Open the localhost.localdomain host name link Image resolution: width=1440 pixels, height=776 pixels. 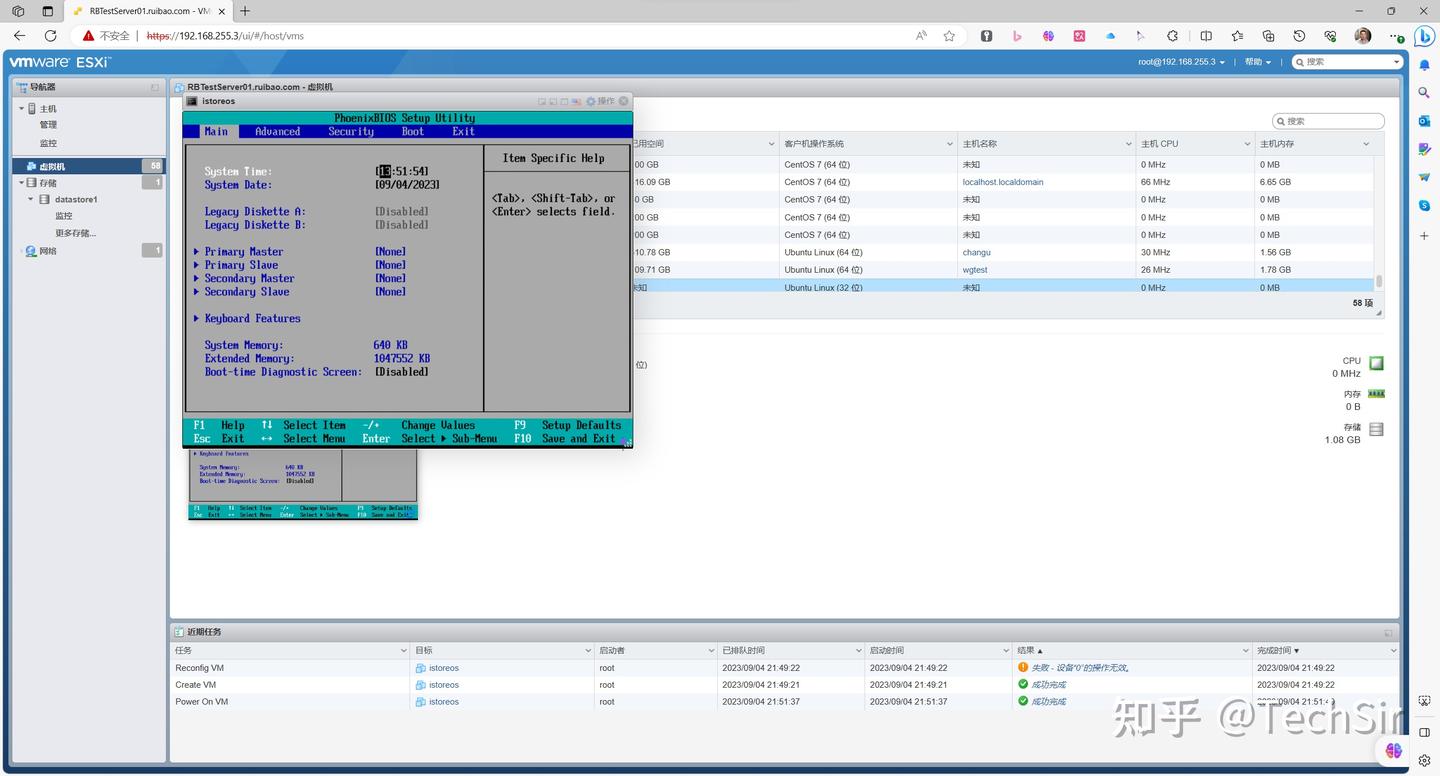pos(1002,182)
